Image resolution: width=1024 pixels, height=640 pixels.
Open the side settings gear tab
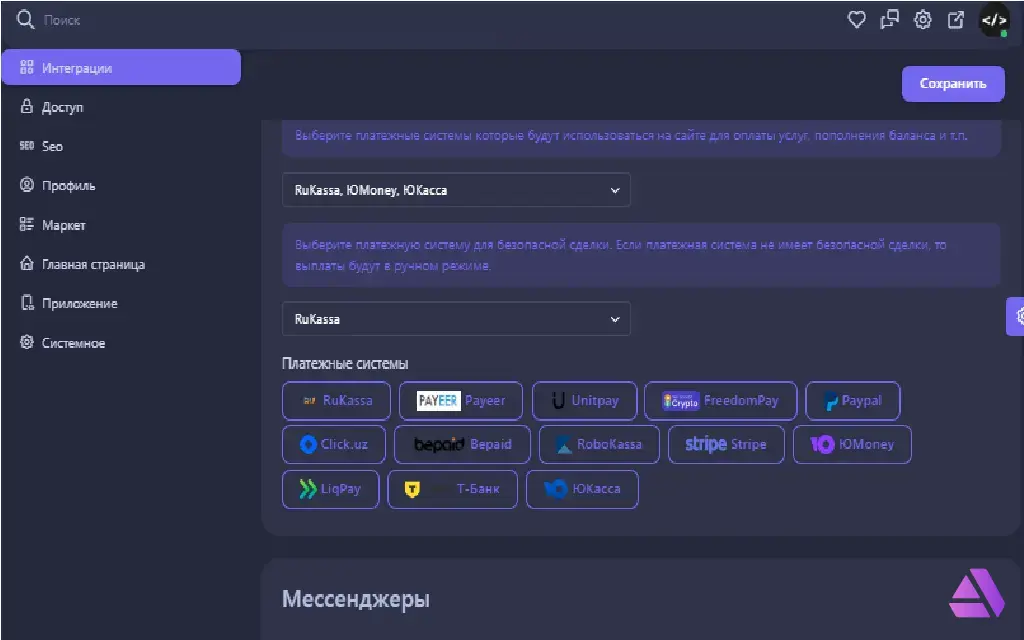click(x=1017, y=316)
